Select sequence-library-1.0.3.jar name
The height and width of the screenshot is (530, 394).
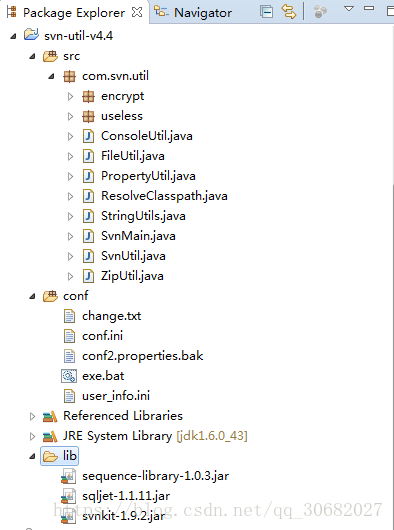point(155,476)
